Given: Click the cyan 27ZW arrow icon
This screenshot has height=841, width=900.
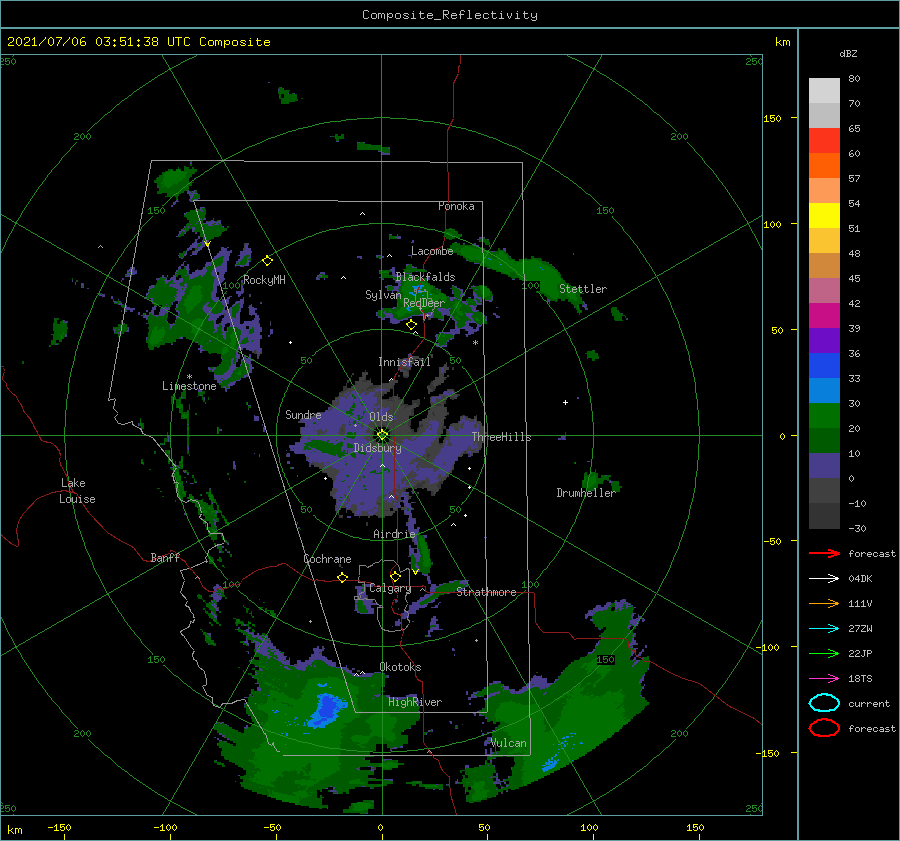Looking at the screenshot, I should 824,629.
